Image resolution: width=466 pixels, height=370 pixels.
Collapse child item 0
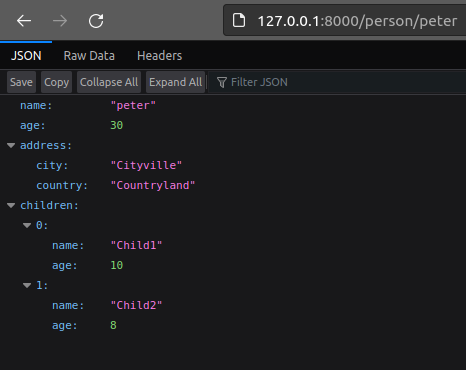27,226
